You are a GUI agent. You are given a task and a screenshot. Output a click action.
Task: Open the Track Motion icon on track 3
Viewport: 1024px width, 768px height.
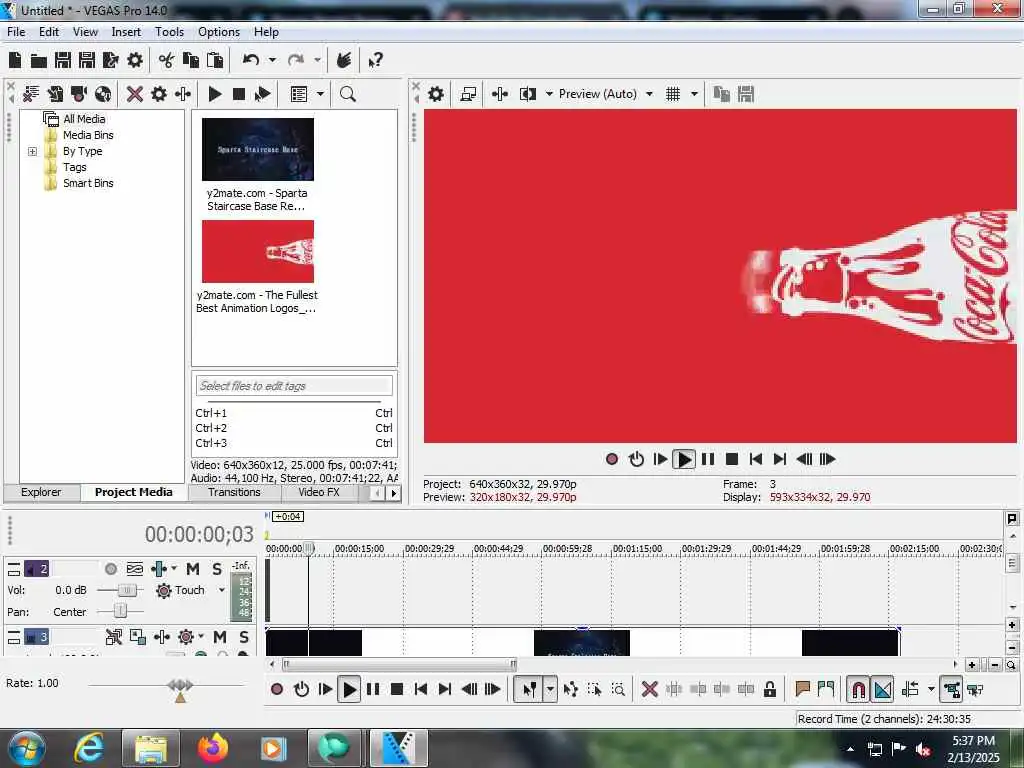click(138, 637)
